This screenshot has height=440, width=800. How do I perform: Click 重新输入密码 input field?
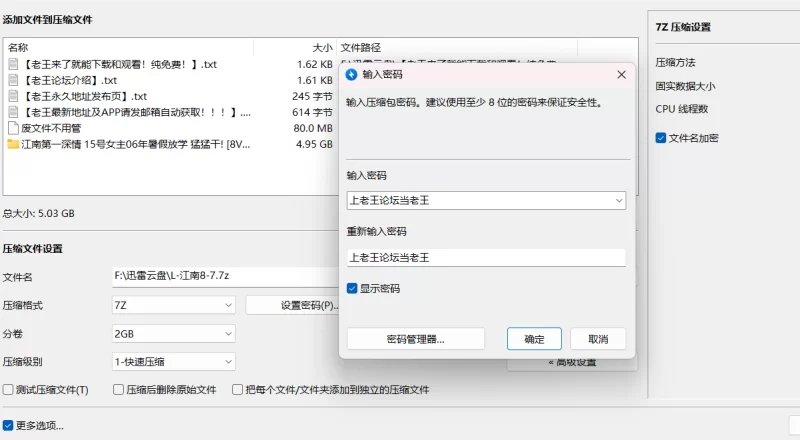486,258
